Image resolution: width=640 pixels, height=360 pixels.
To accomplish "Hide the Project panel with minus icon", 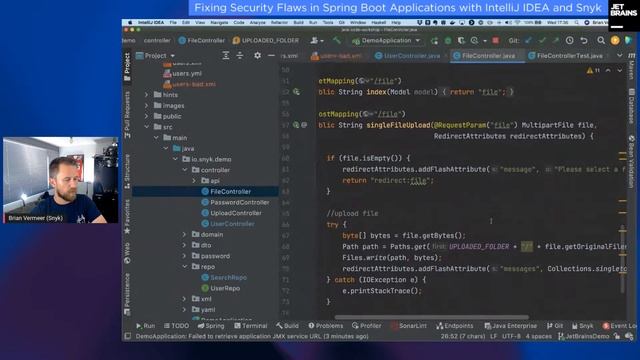I will point(271,56).
